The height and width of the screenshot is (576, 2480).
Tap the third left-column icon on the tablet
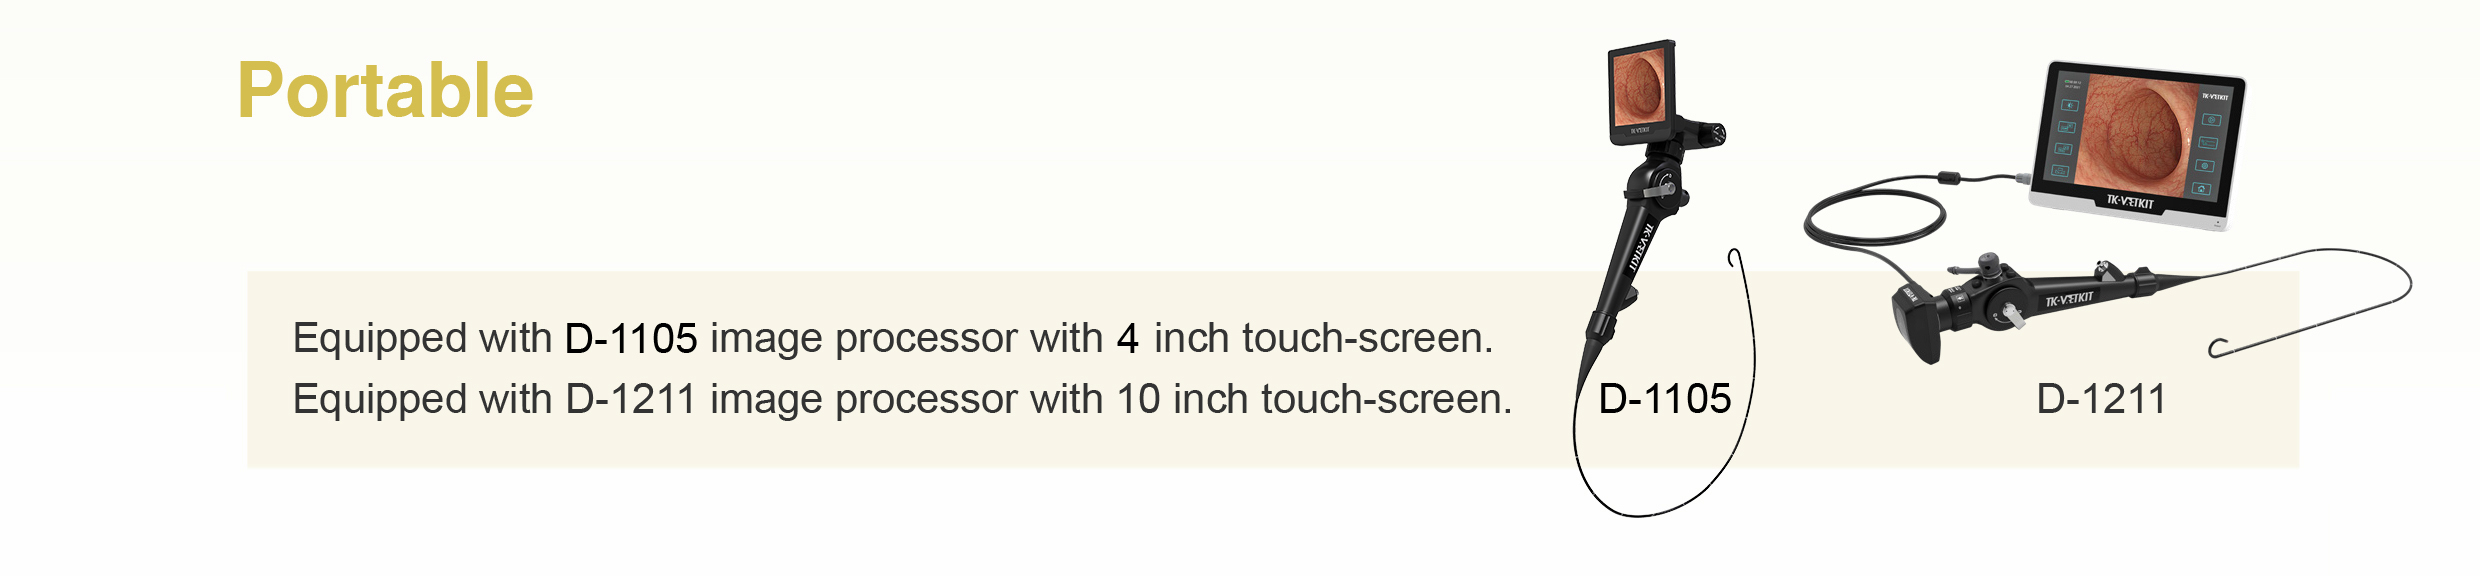click(x=2062, y=149)
